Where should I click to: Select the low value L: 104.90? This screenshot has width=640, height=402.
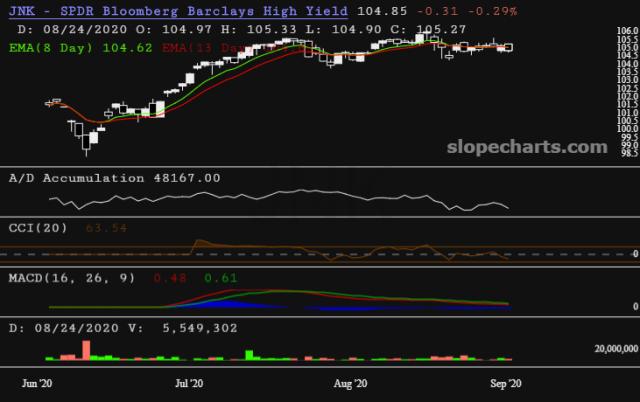[x=344, y=29]
